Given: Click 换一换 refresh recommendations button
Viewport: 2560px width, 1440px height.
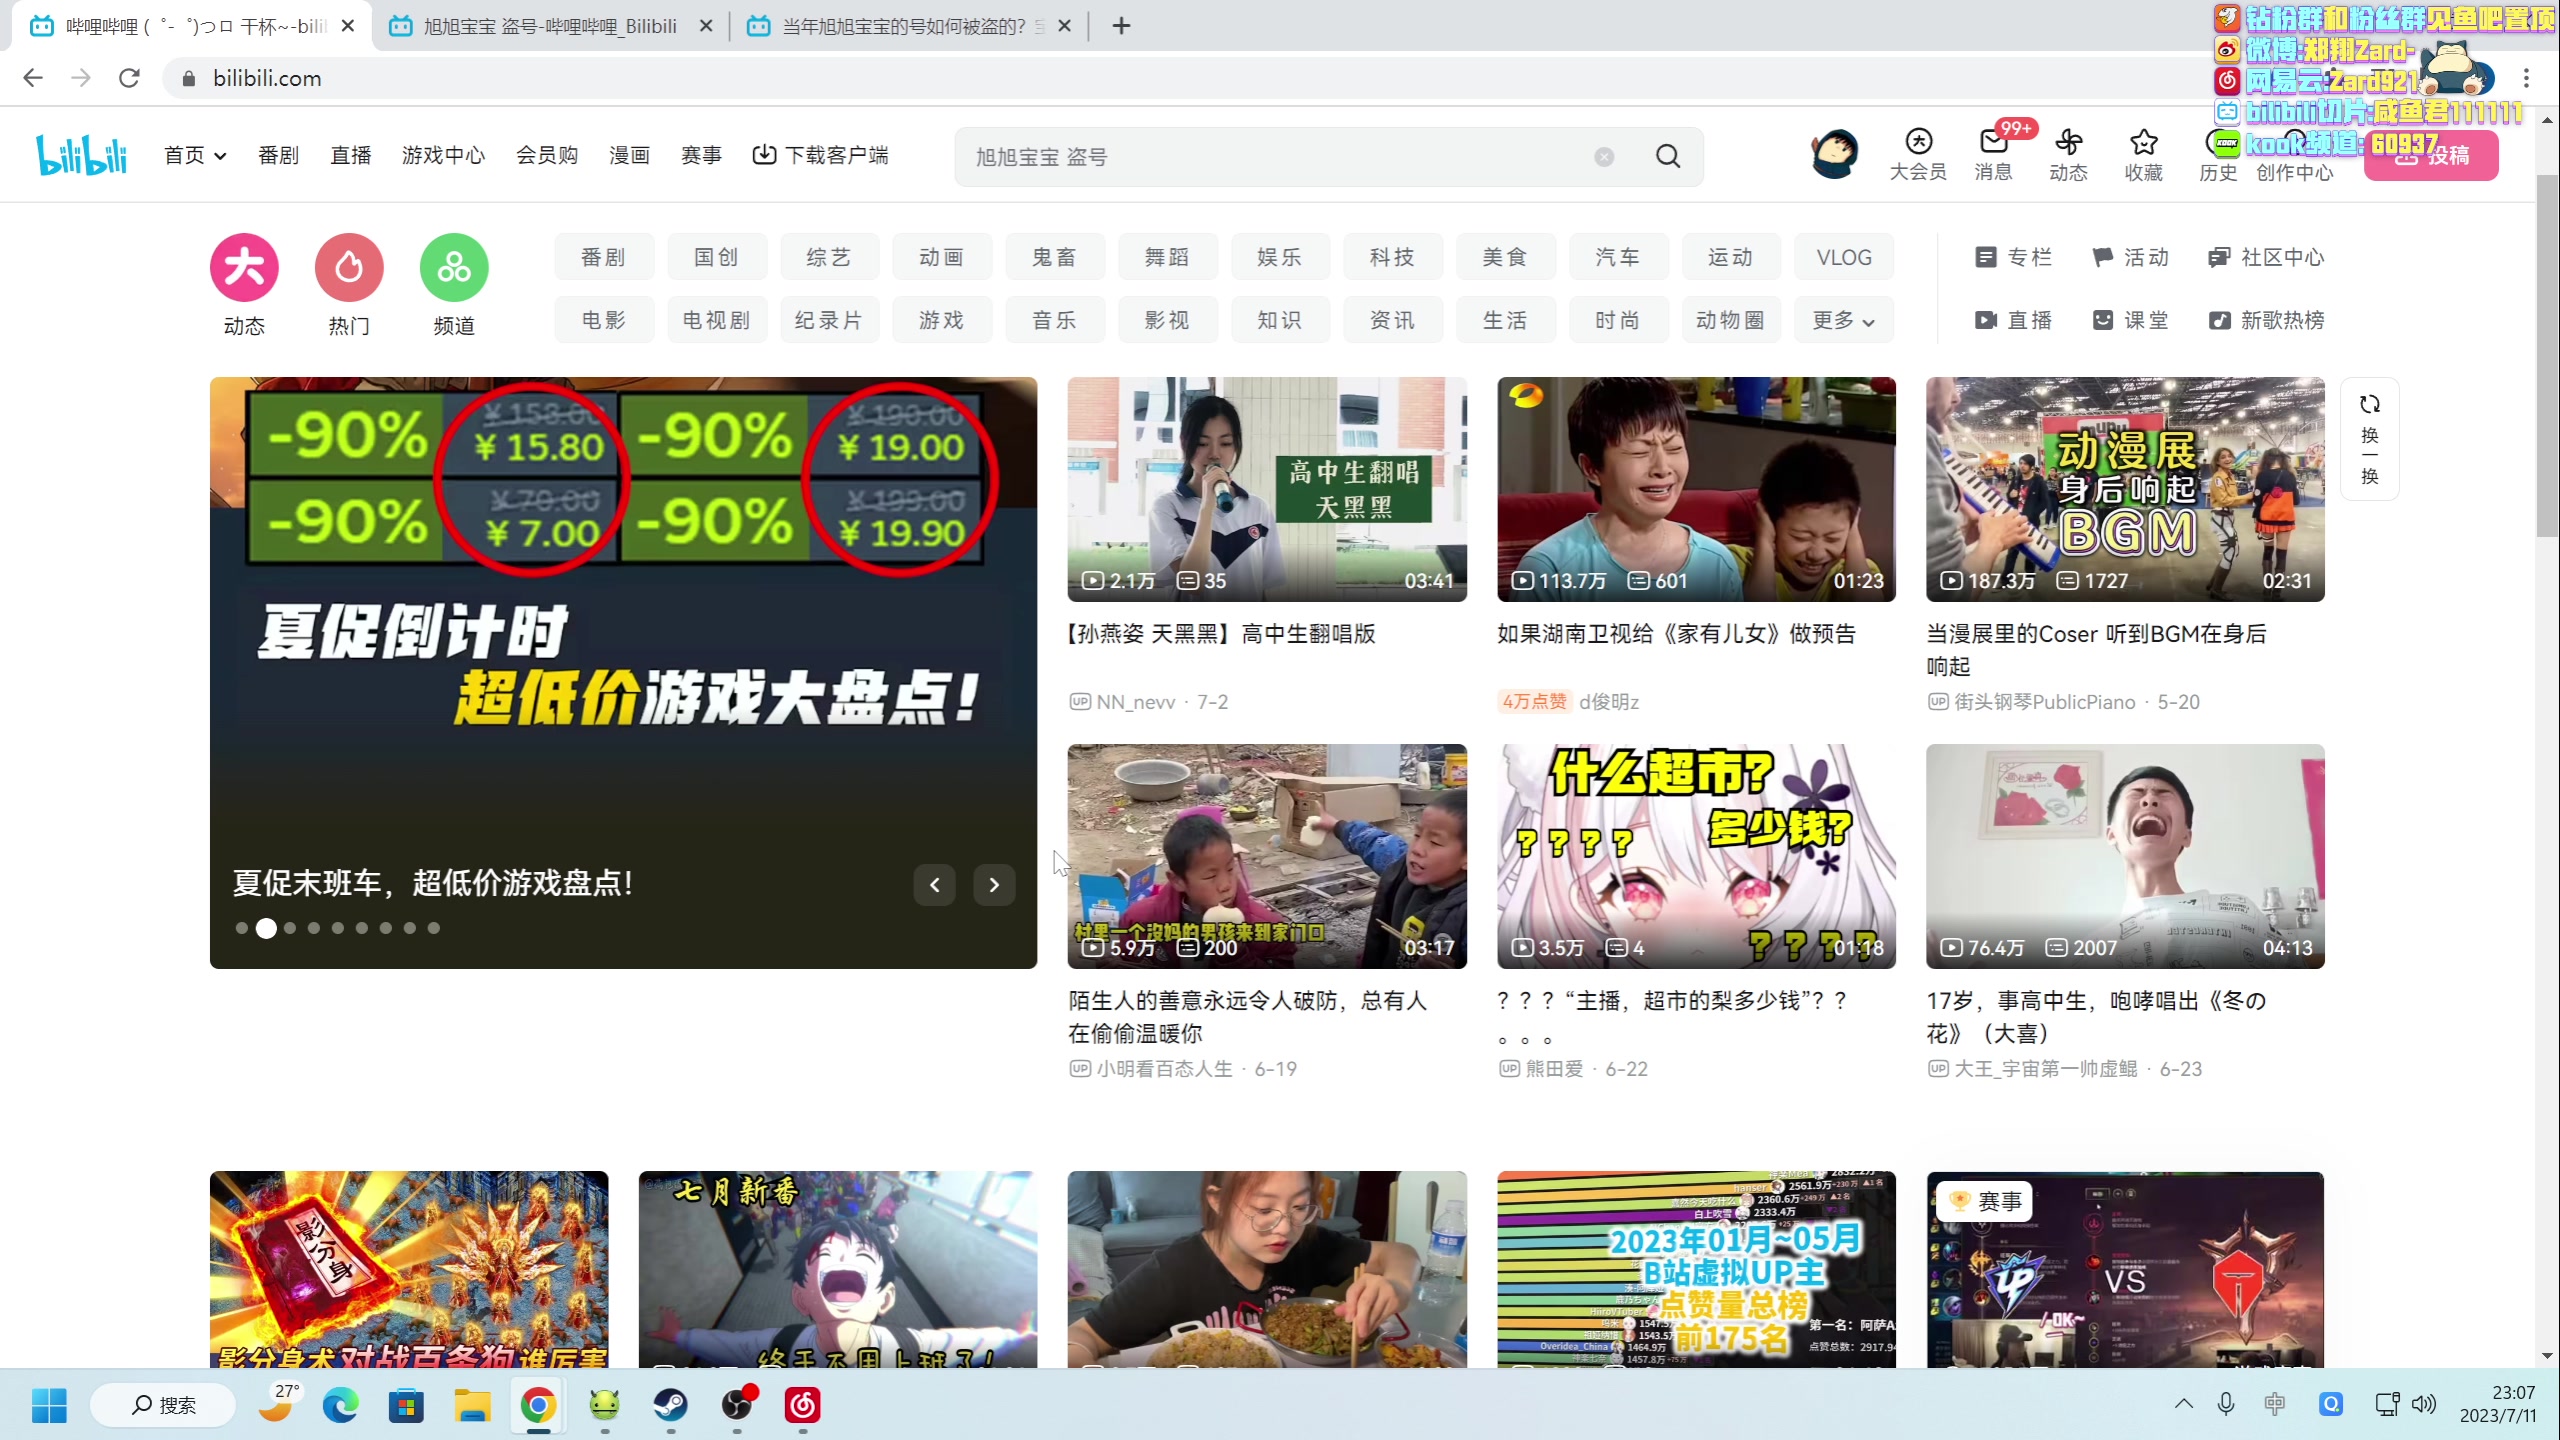Looking at the screenshot, I should (x=2369, y=438).
